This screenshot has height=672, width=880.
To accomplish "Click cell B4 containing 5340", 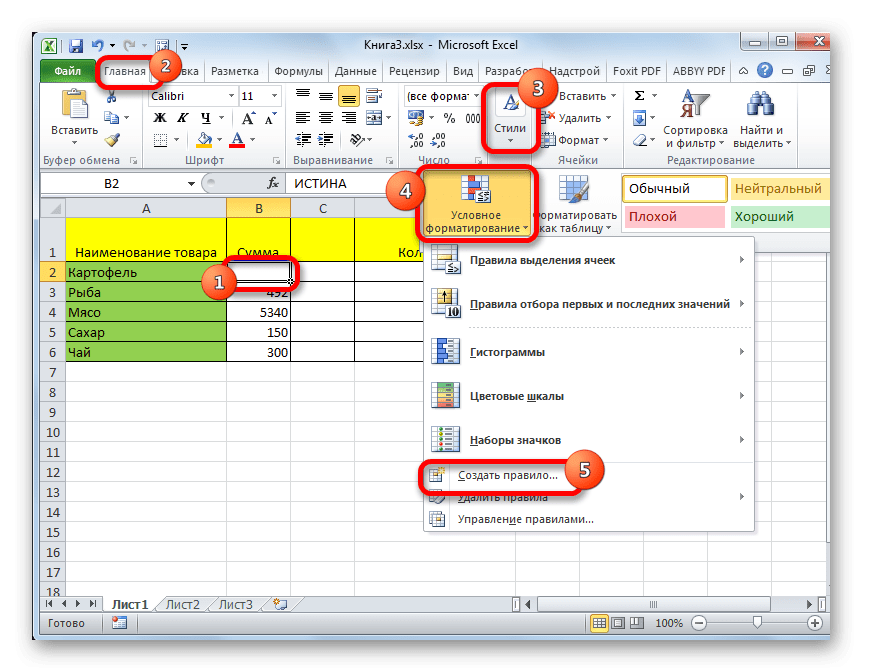I will [x=259, y=312].
